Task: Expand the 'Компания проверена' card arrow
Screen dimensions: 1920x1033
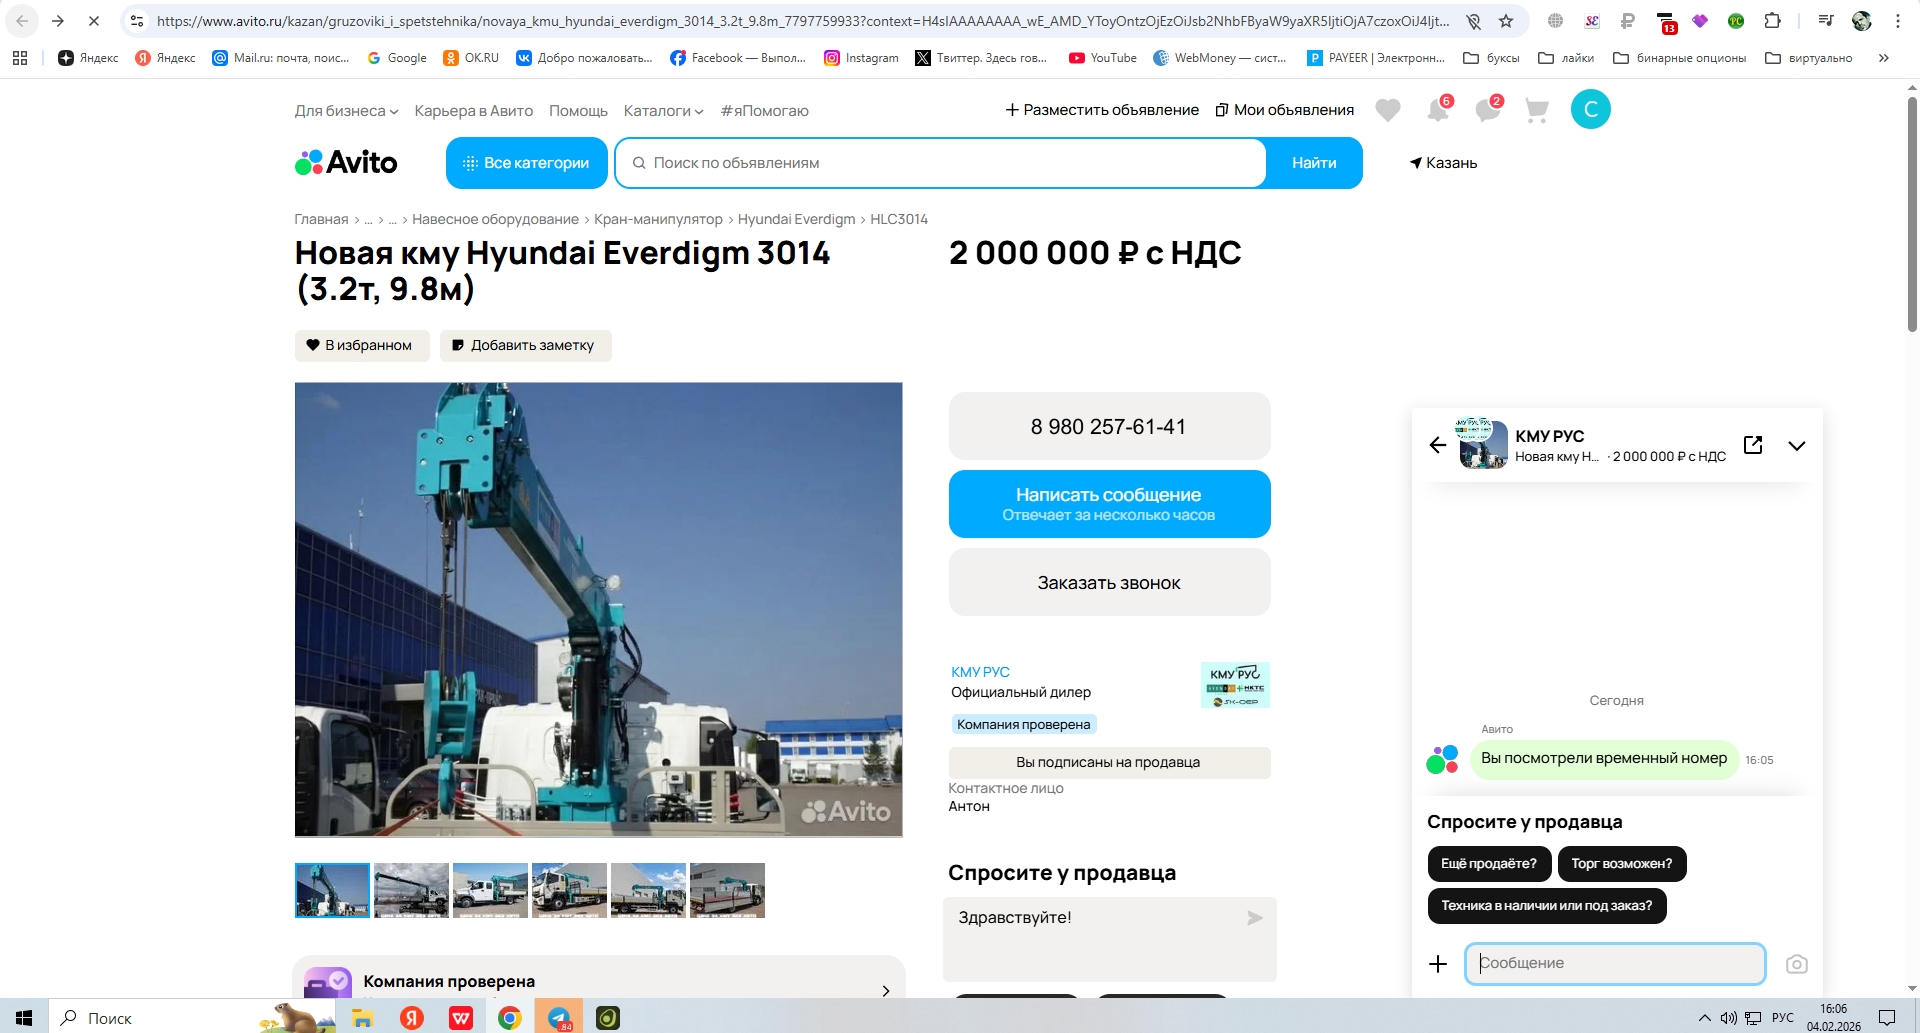Action: coord(886,990)
